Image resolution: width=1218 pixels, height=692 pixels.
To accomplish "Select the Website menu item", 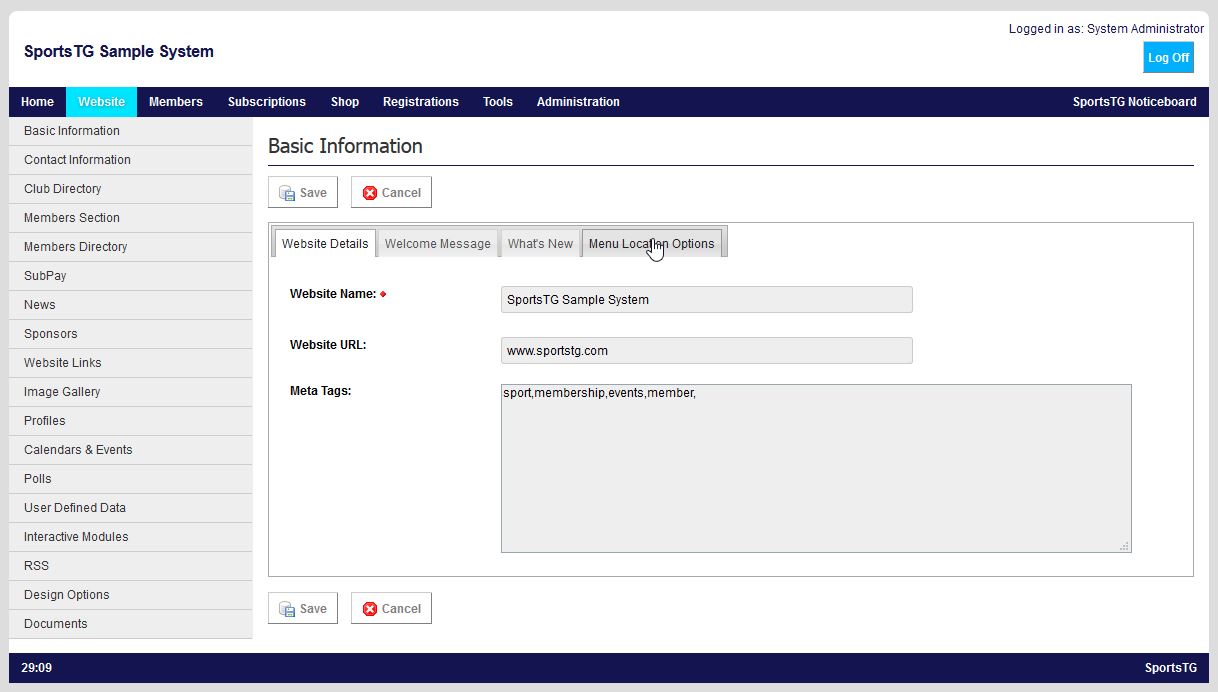I will coord(101,102).
